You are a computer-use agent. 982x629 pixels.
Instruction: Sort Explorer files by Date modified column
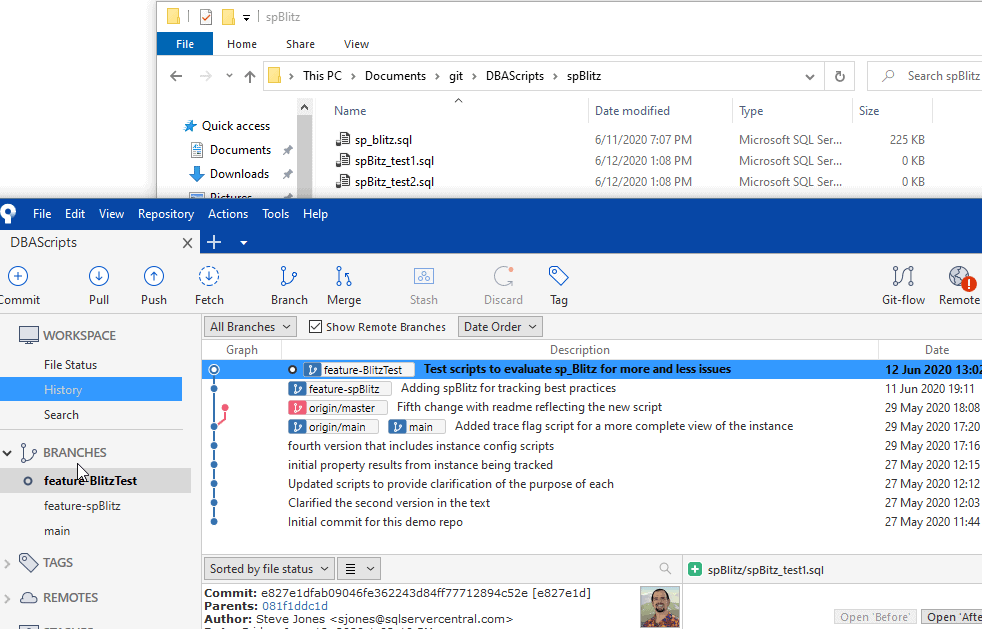click(x=632, y=111)
